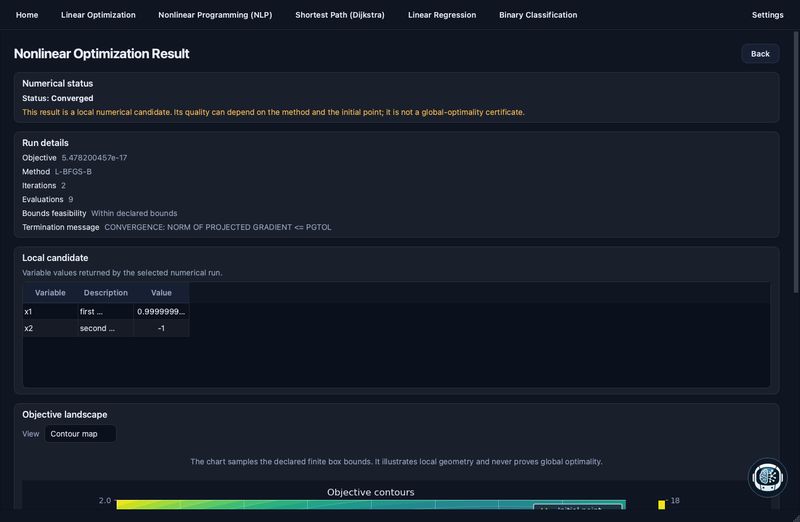Viewport: 800px width, 522px height.
Task: Open Nonlinear Programming (NLP) section
Action: point(215,15)
